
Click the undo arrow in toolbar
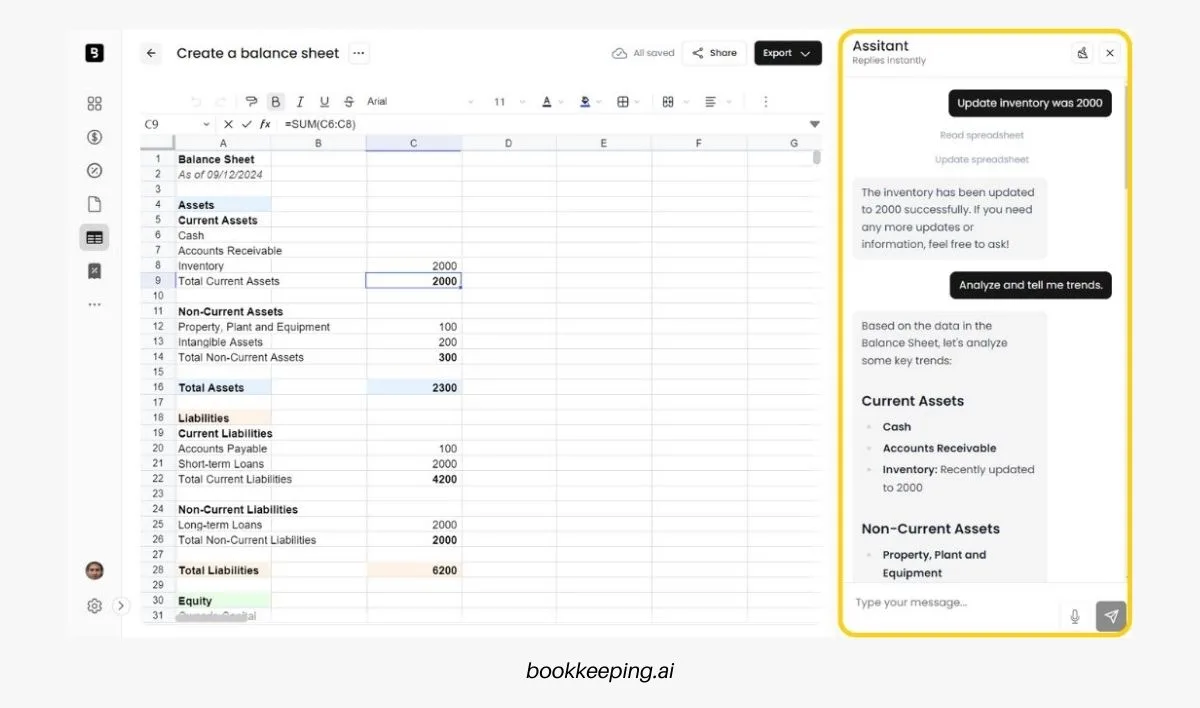point(195,102)
